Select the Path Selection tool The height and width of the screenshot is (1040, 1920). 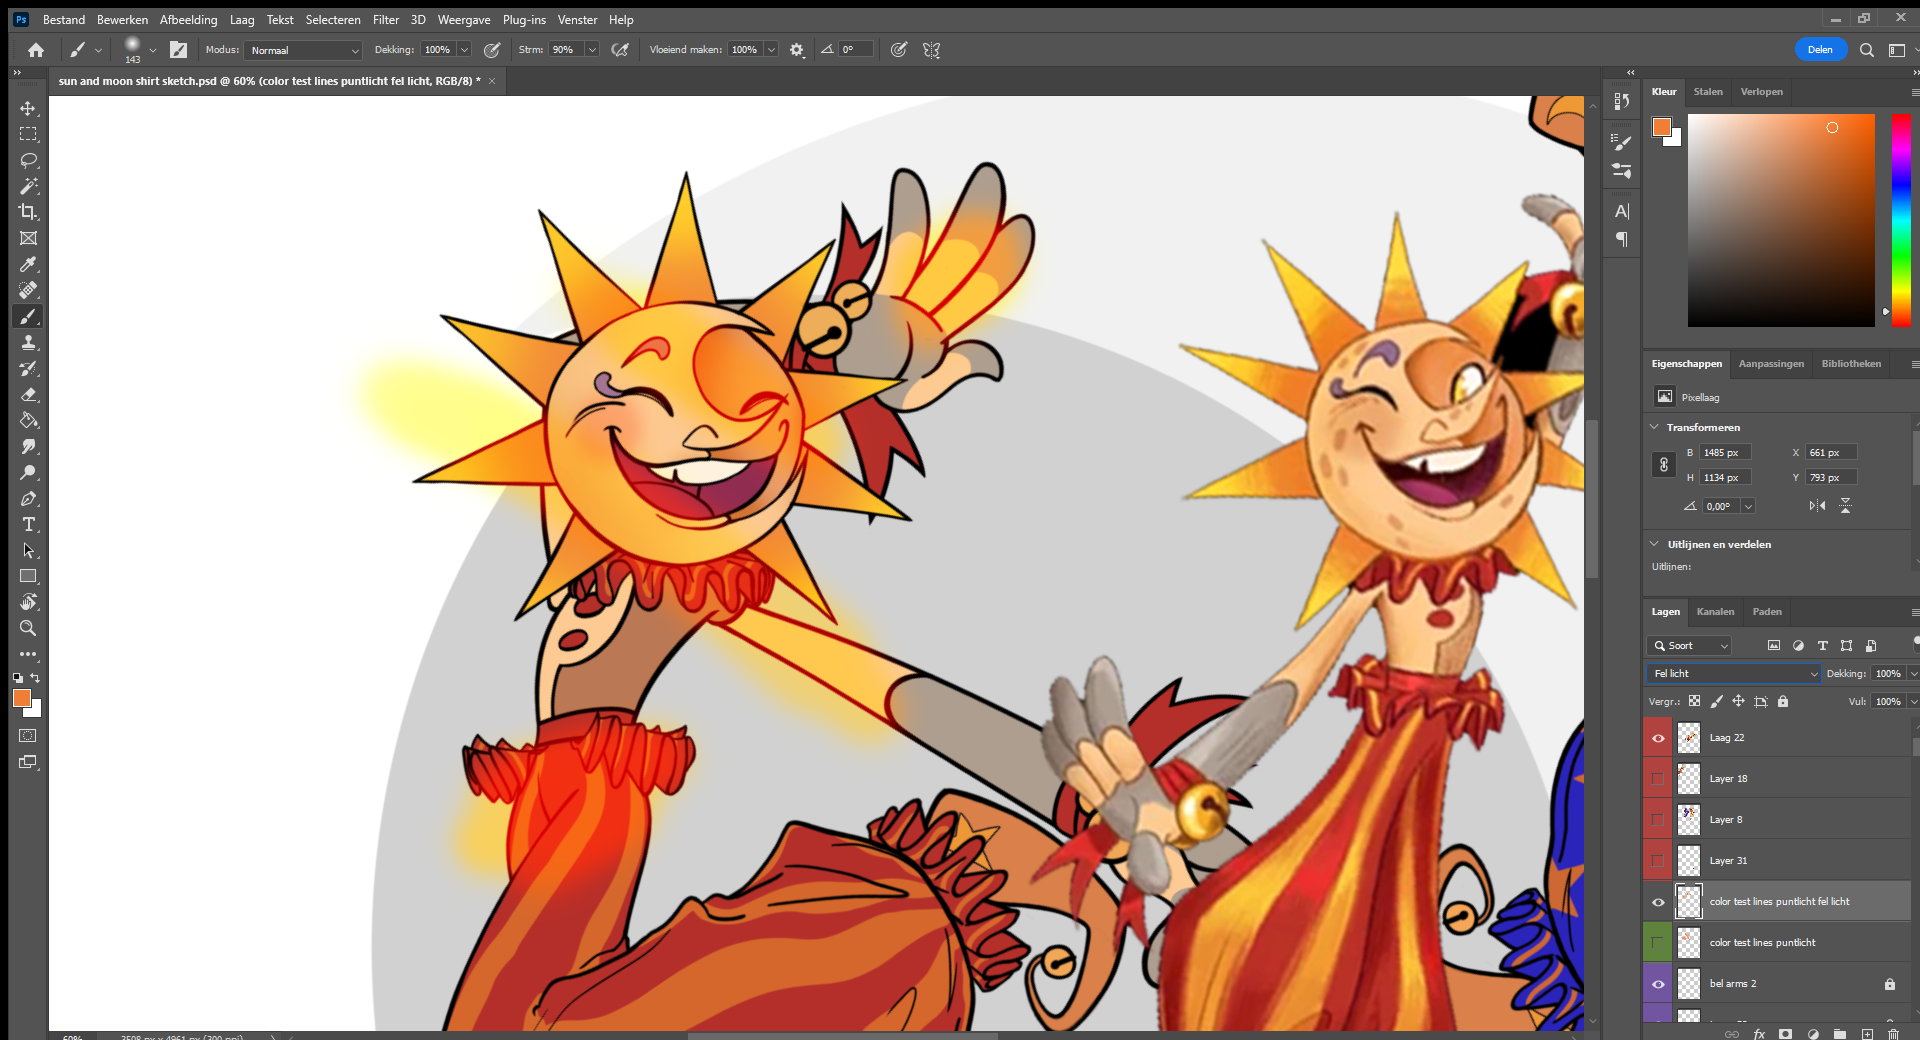[28, 550]
